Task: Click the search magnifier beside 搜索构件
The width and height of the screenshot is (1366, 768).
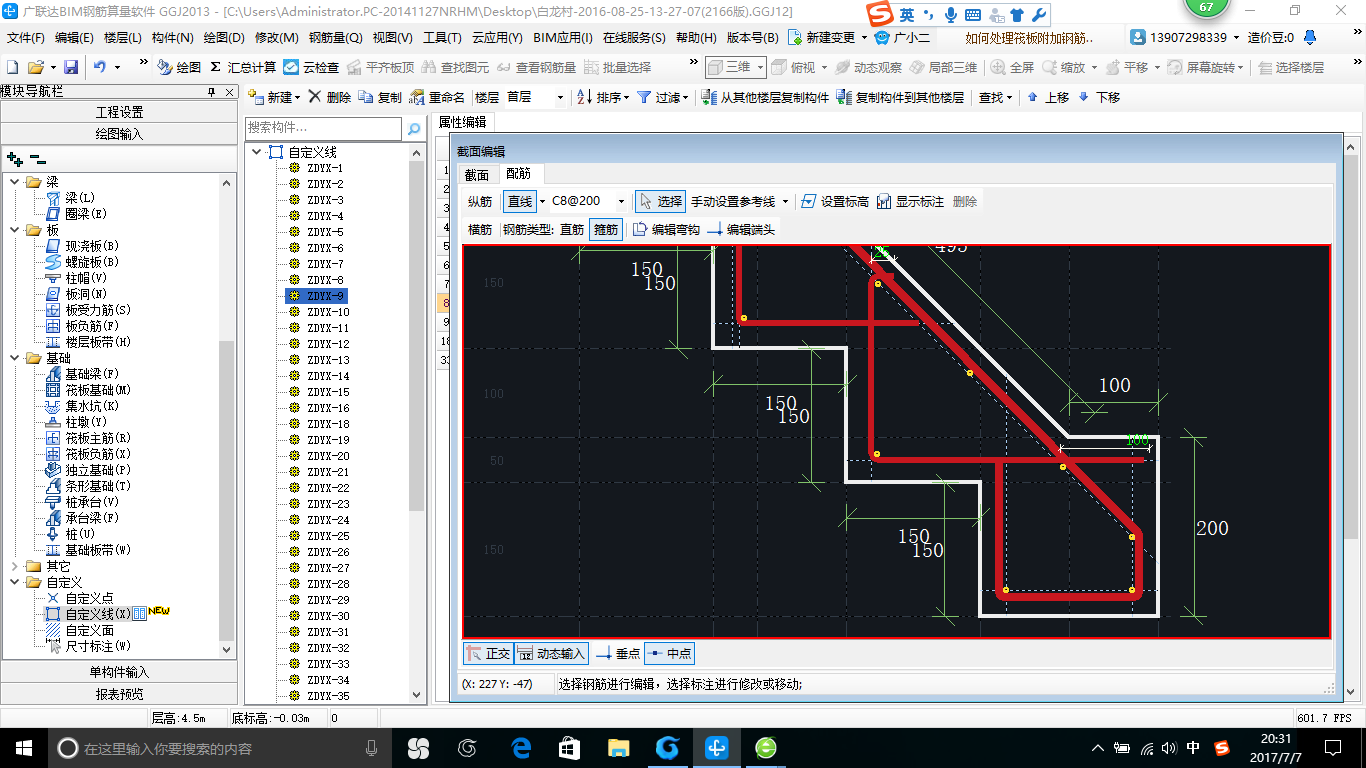Action: click(414, 129)
